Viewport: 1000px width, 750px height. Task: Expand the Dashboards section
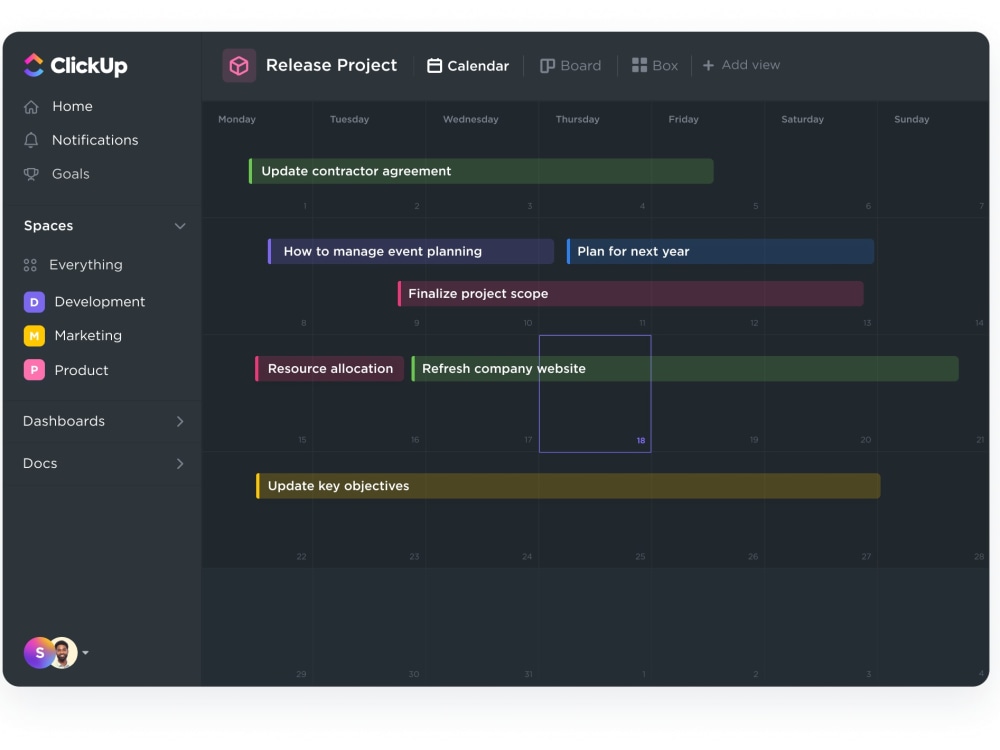(x=181, y=421)
